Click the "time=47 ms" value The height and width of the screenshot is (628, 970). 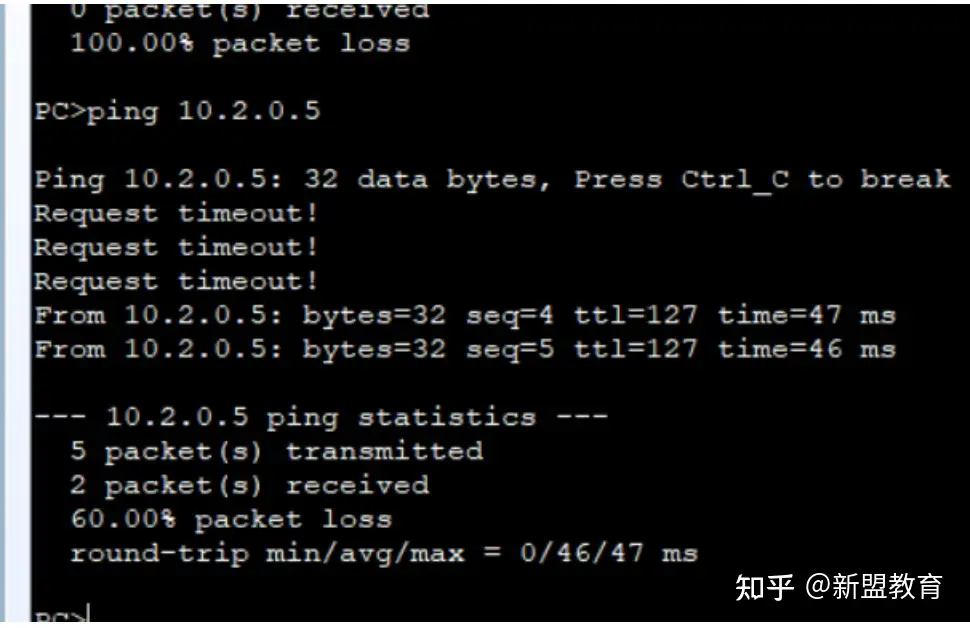tap(805, 316)
